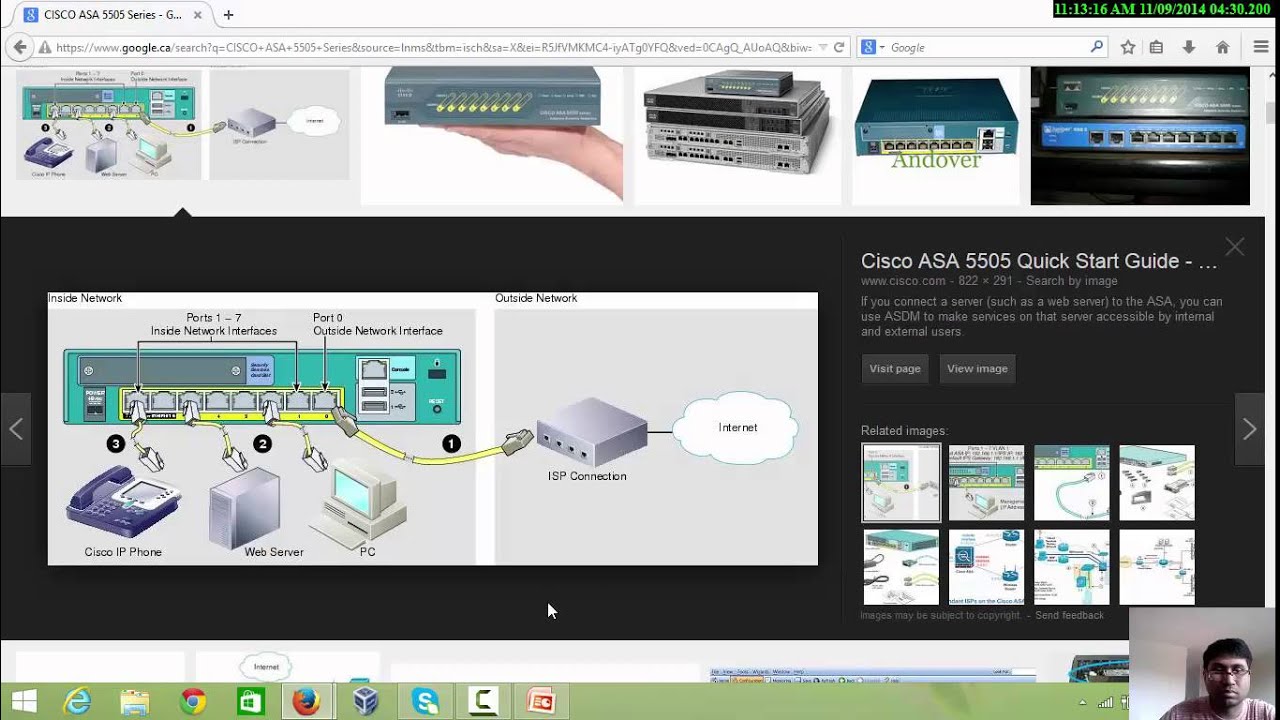Image resolution: width=1280 pixels, height=720 pixels.
Task: Show previous image with left arrow
Action: pos(16,429)
